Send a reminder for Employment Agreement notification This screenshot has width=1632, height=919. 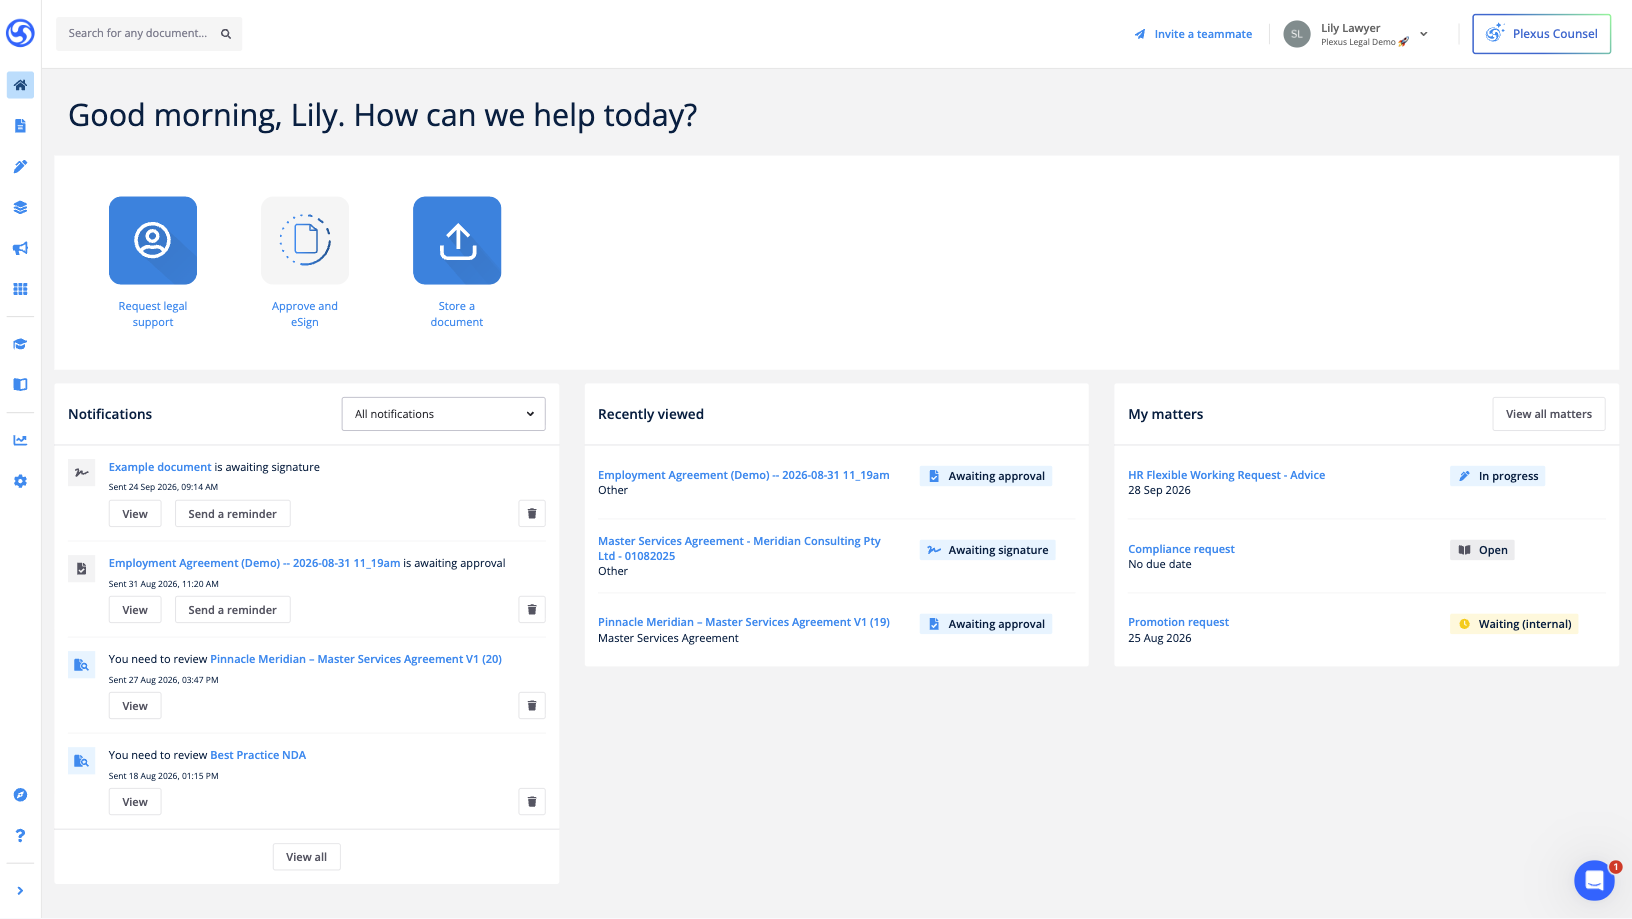[x=233, y=610]
